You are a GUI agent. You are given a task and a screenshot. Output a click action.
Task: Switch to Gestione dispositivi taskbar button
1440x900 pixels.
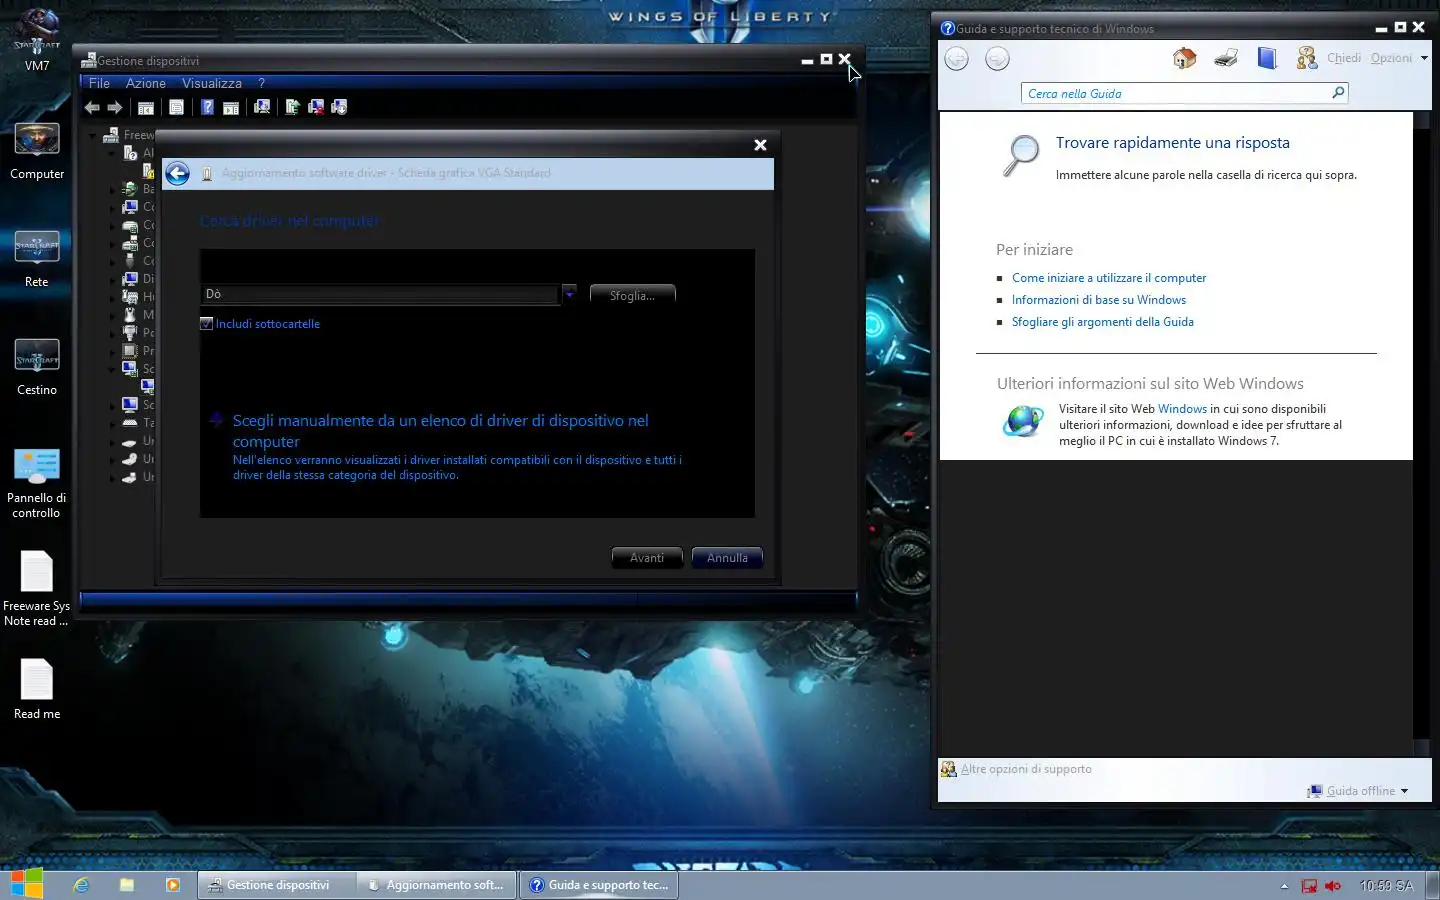coord(277,885)
